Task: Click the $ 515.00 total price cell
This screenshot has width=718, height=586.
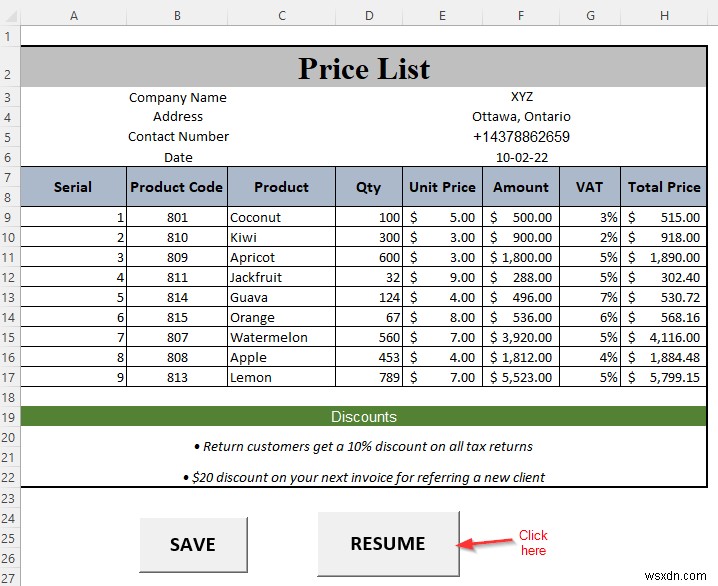Action: pyautogui.click(x=664, y=217)
